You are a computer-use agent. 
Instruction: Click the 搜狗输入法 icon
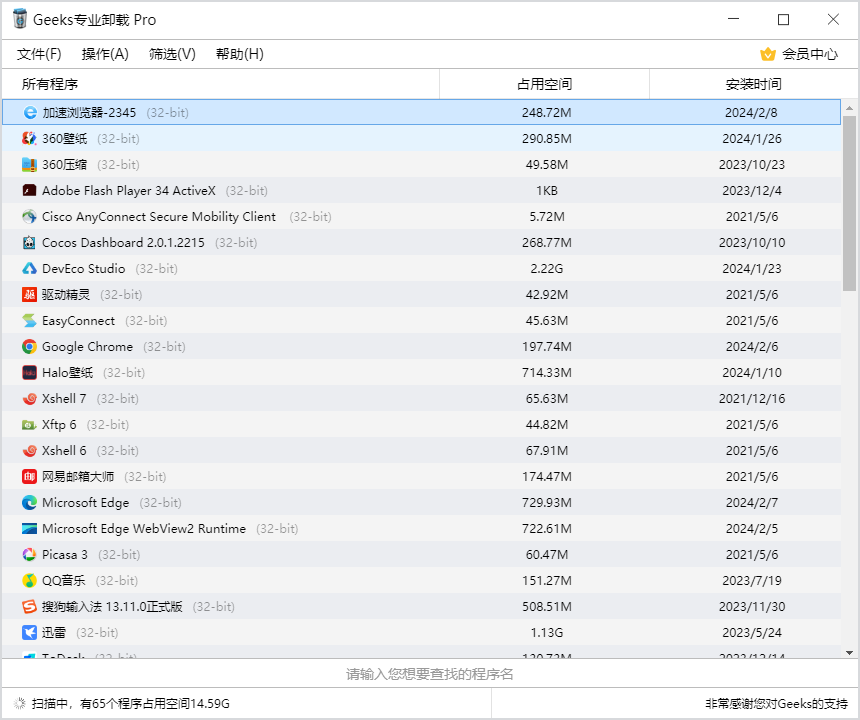29,606
